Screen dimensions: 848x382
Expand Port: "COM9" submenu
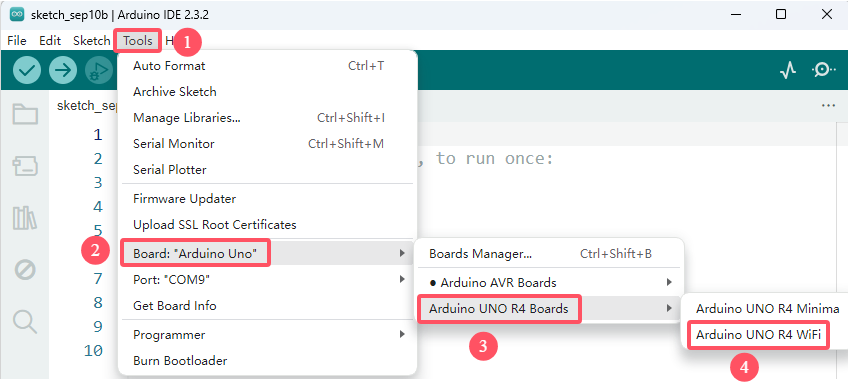tap(267, 279)
